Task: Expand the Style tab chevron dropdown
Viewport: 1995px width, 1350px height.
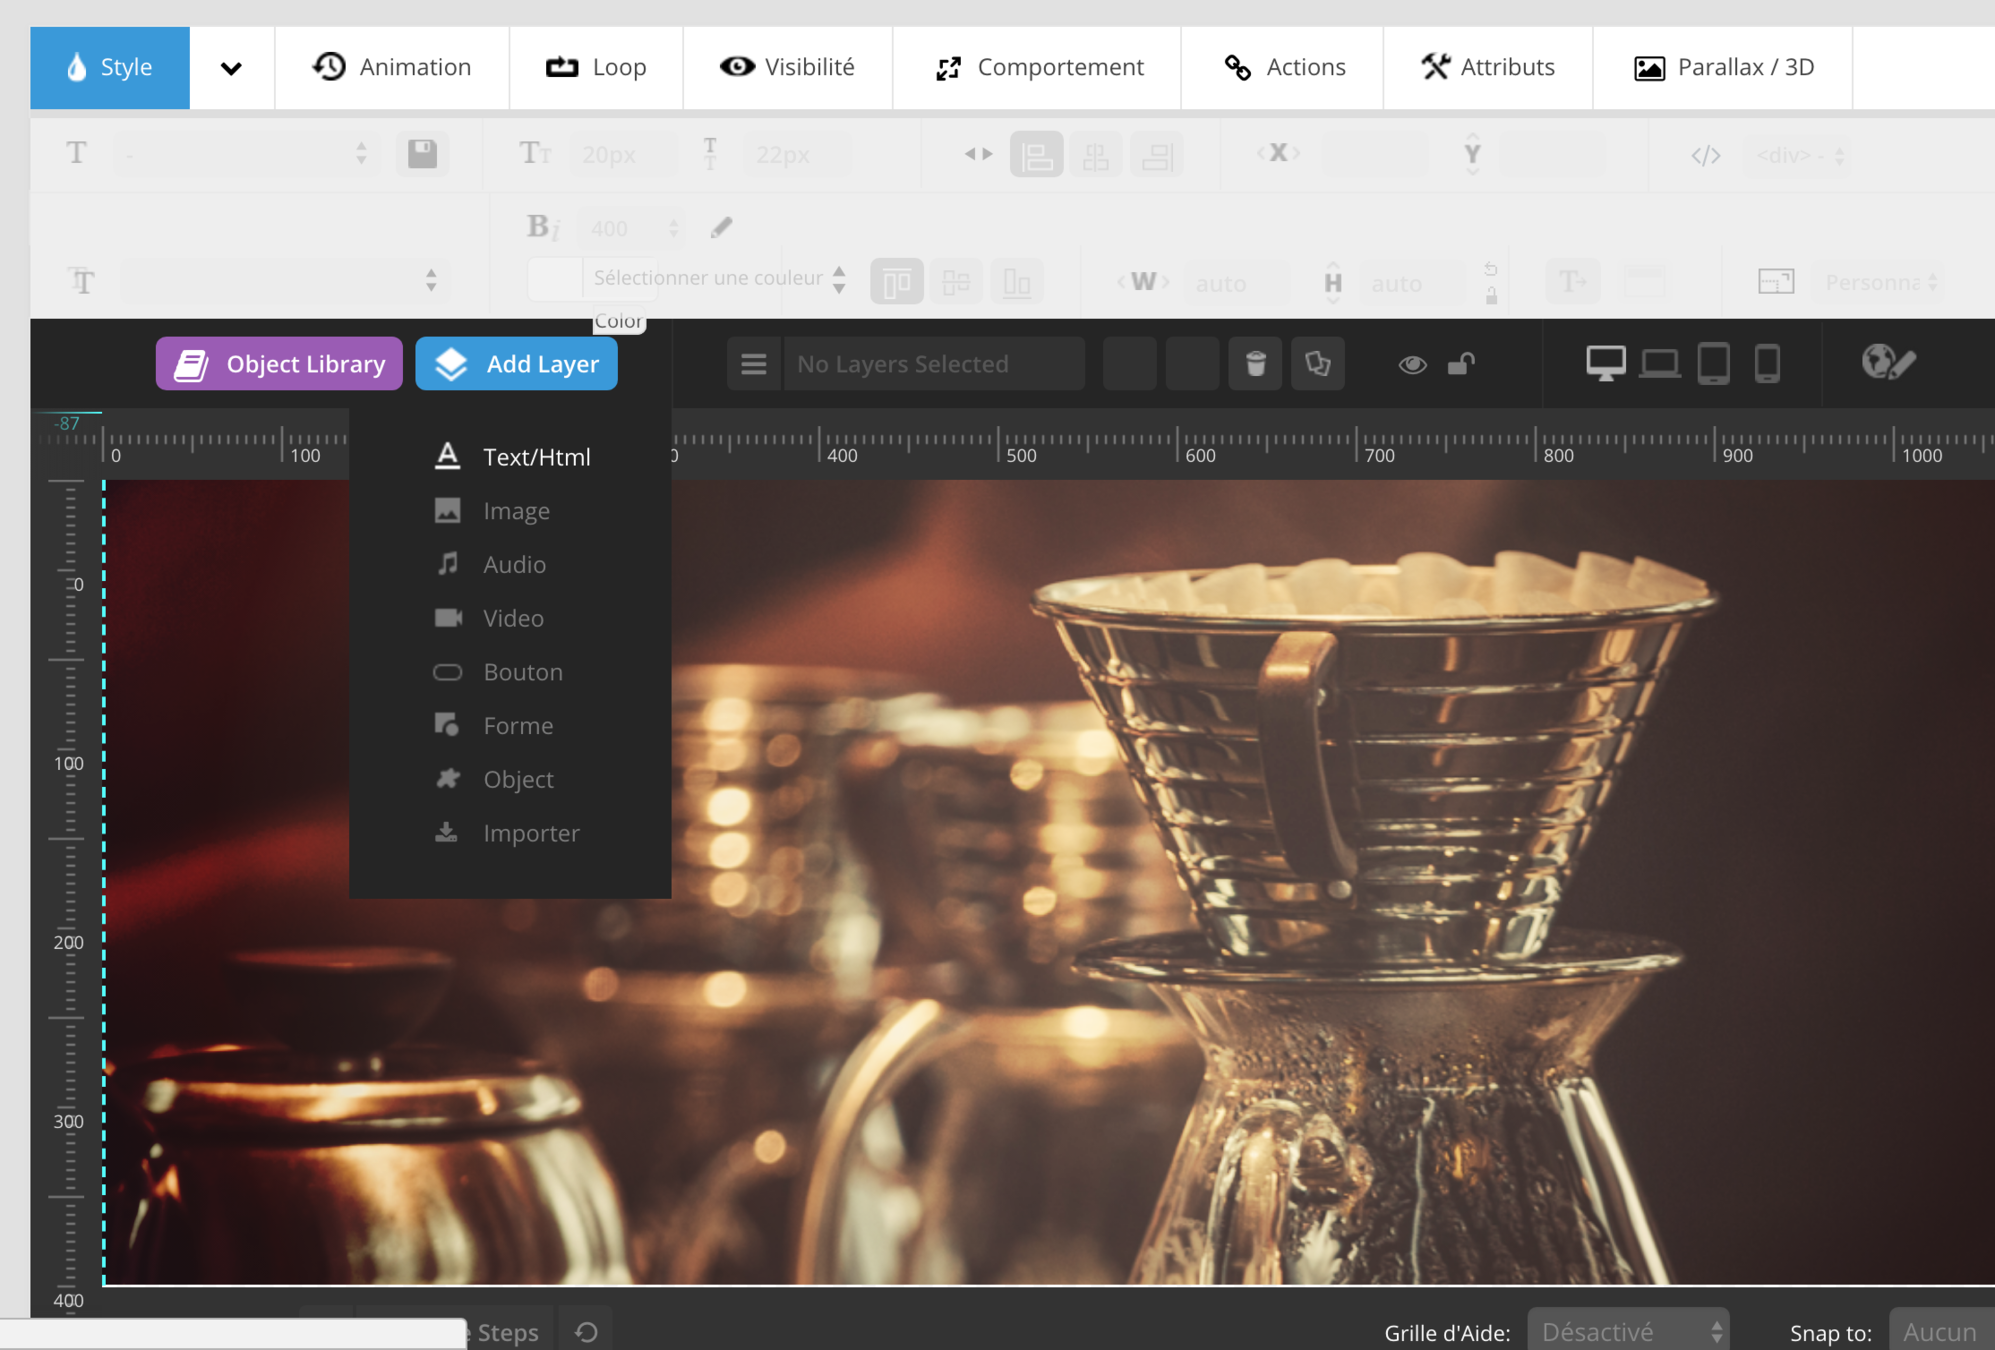Action: [x=231, y=68]
